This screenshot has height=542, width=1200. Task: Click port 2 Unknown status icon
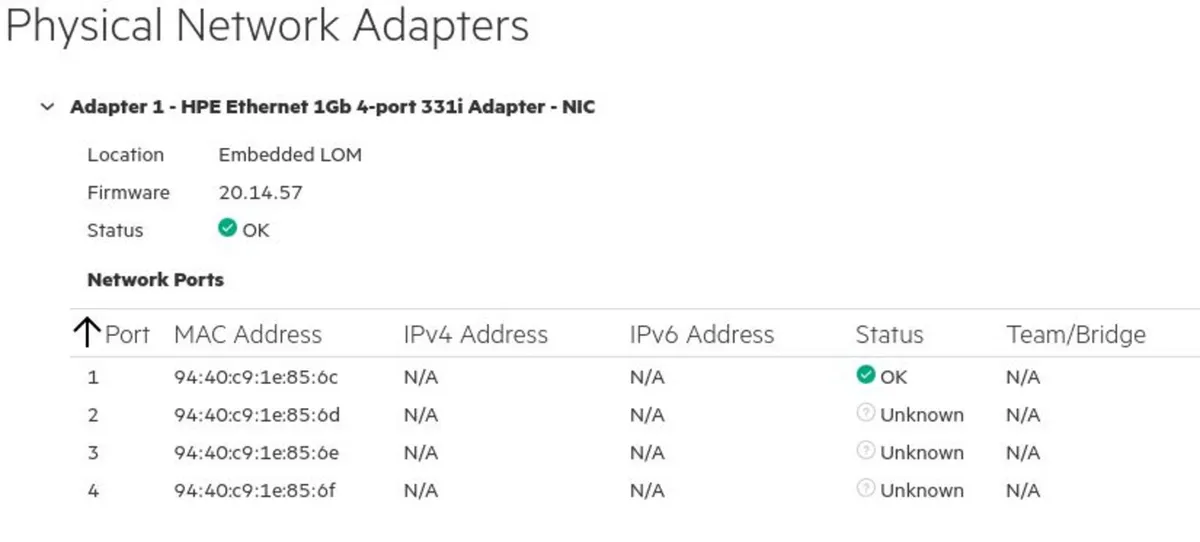click(x=866, y=414)
